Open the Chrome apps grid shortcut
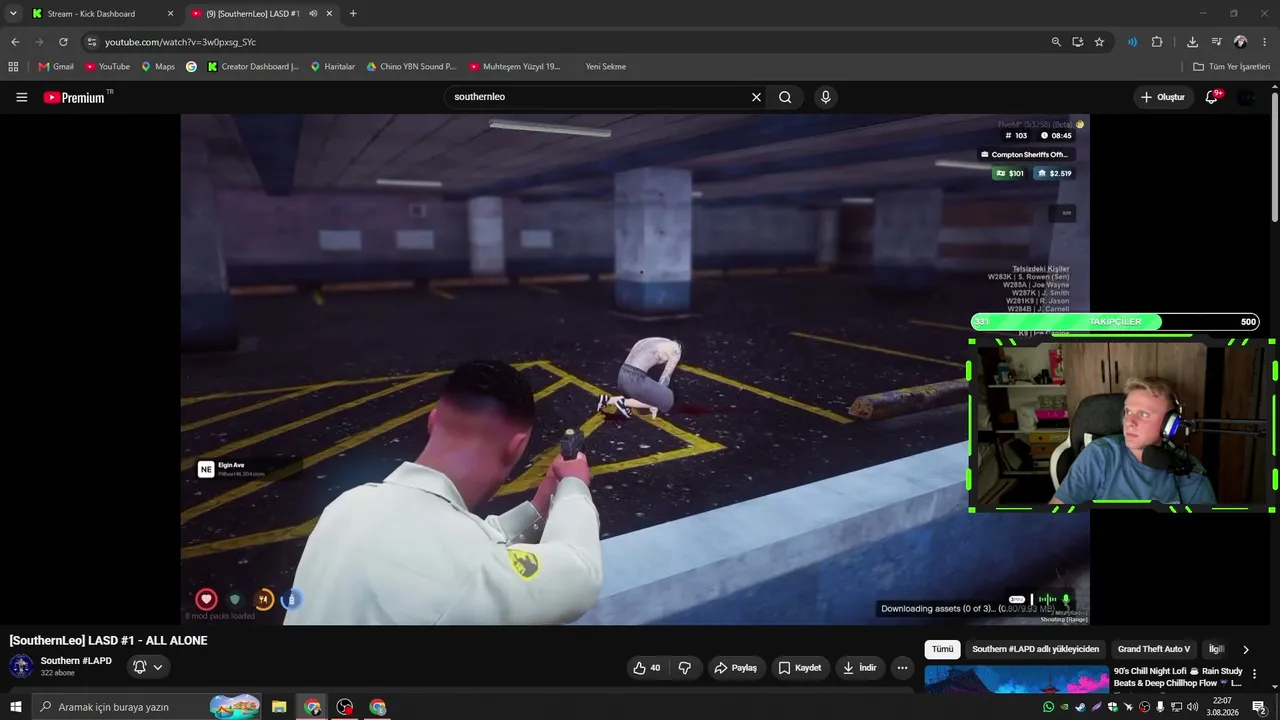The image size is (1280, 720). [x=13, y=67]
